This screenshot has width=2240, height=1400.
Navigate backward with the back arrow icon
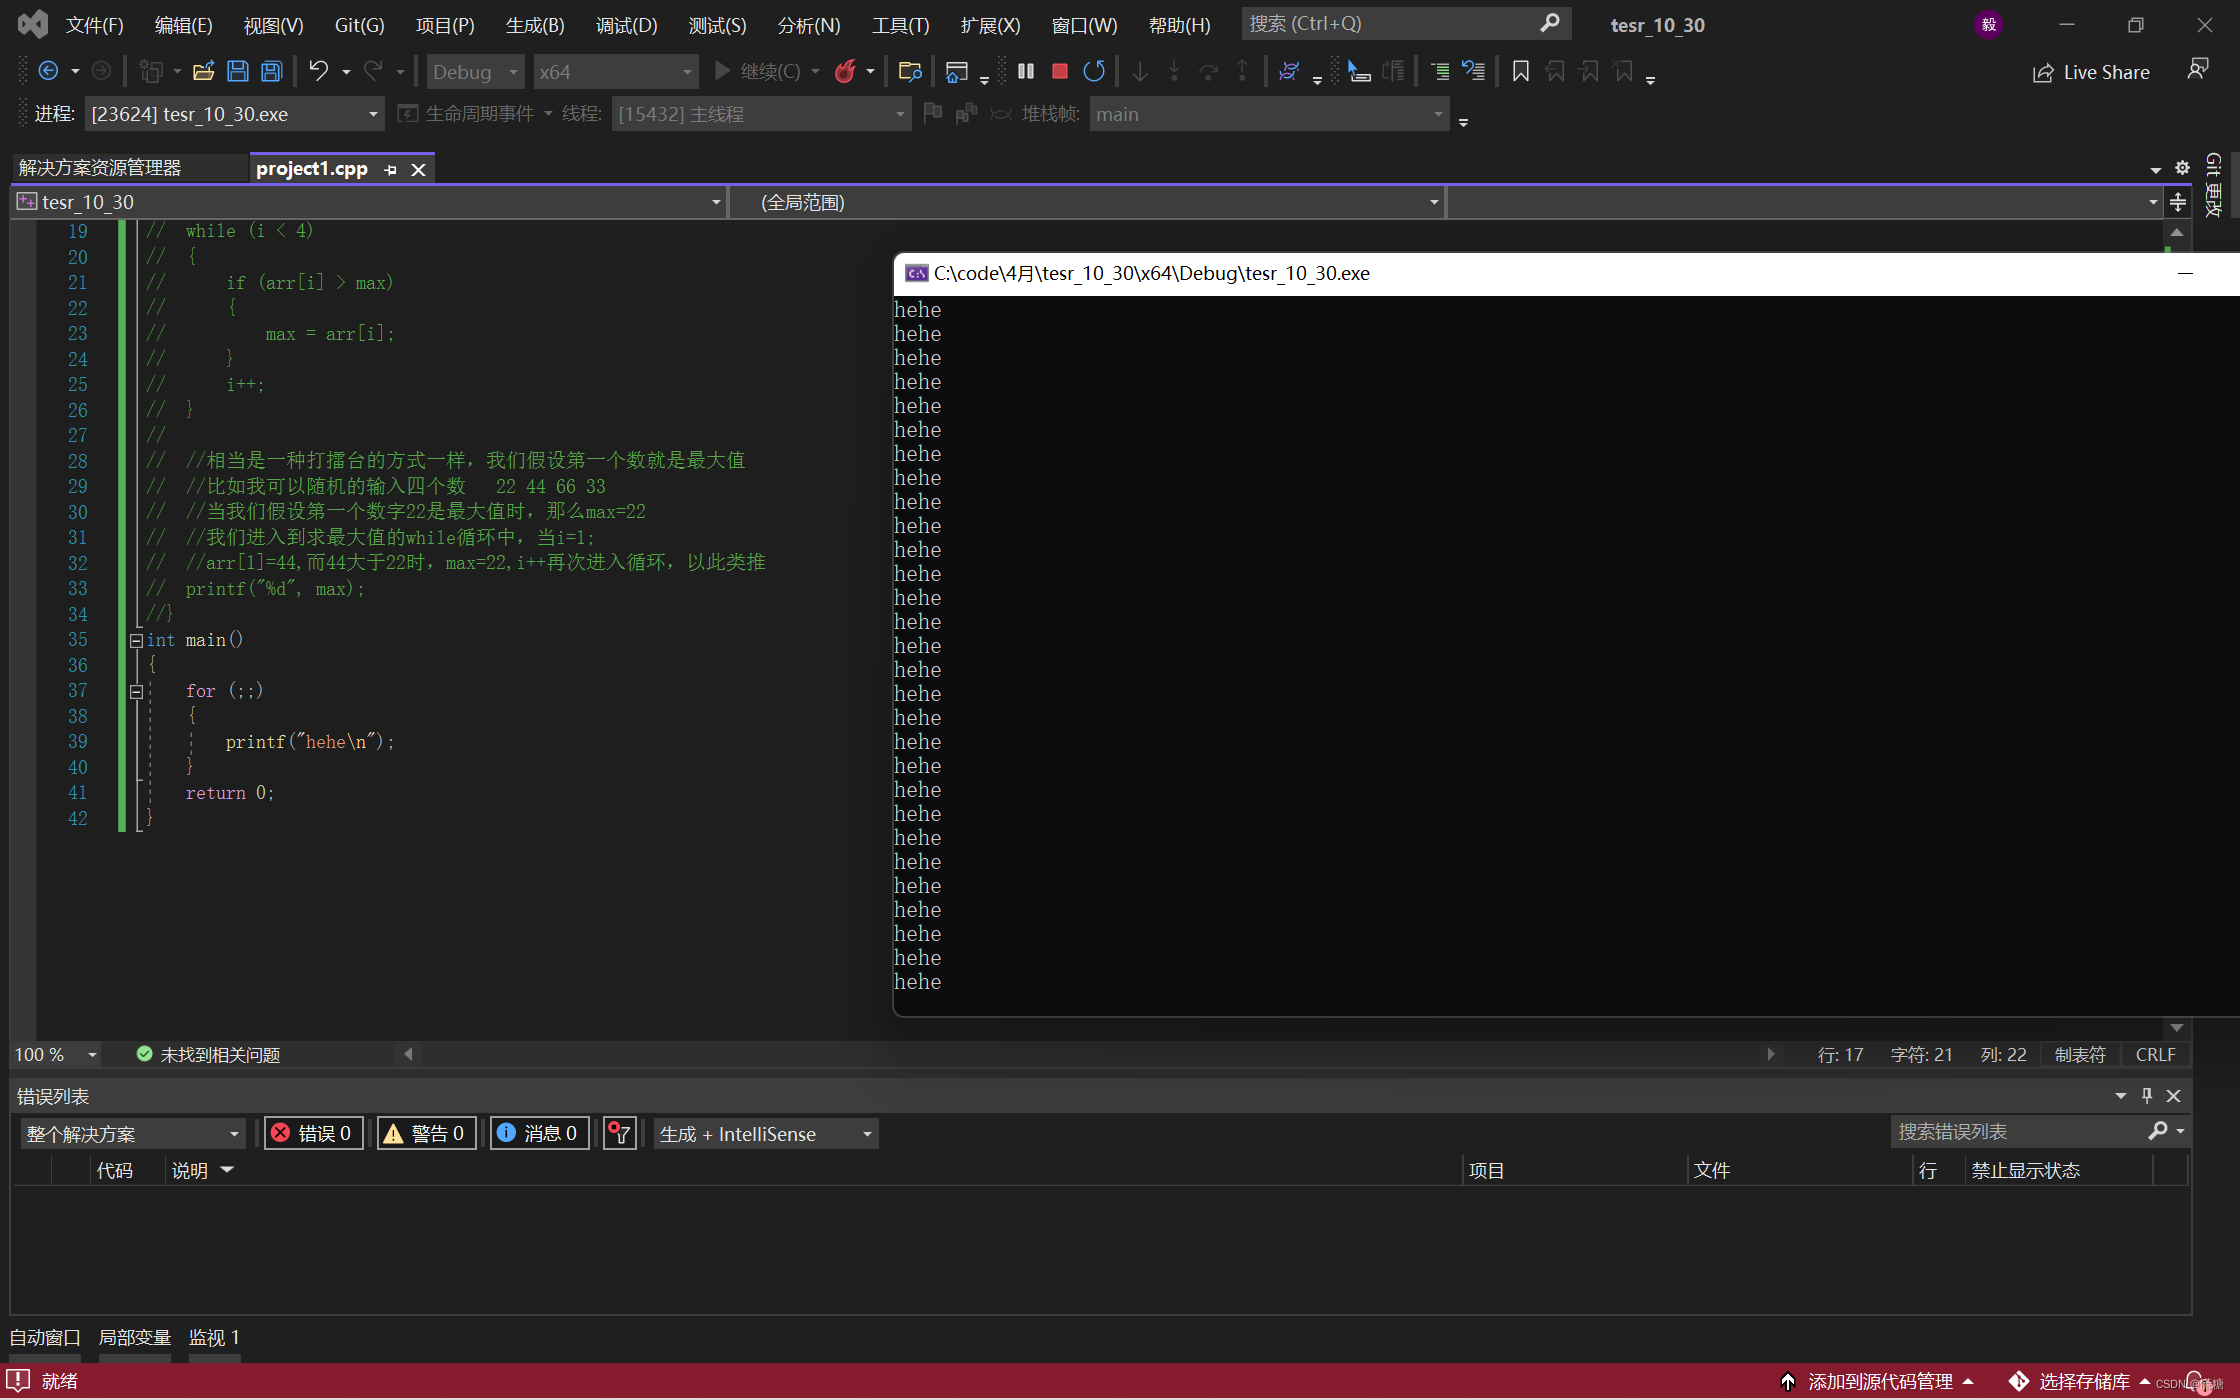coord(47,72)
